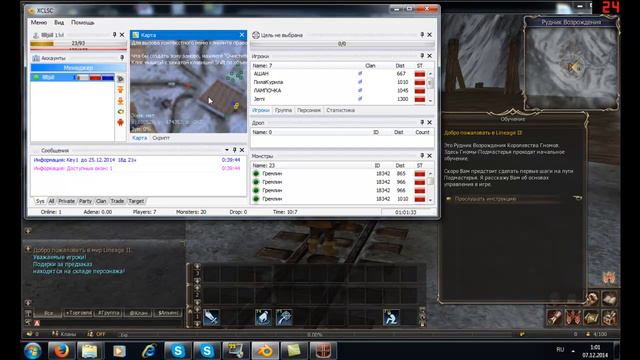Click the green circle icon of the Гремлин at distance 865
Screen dimensions: 640x360
256,173
